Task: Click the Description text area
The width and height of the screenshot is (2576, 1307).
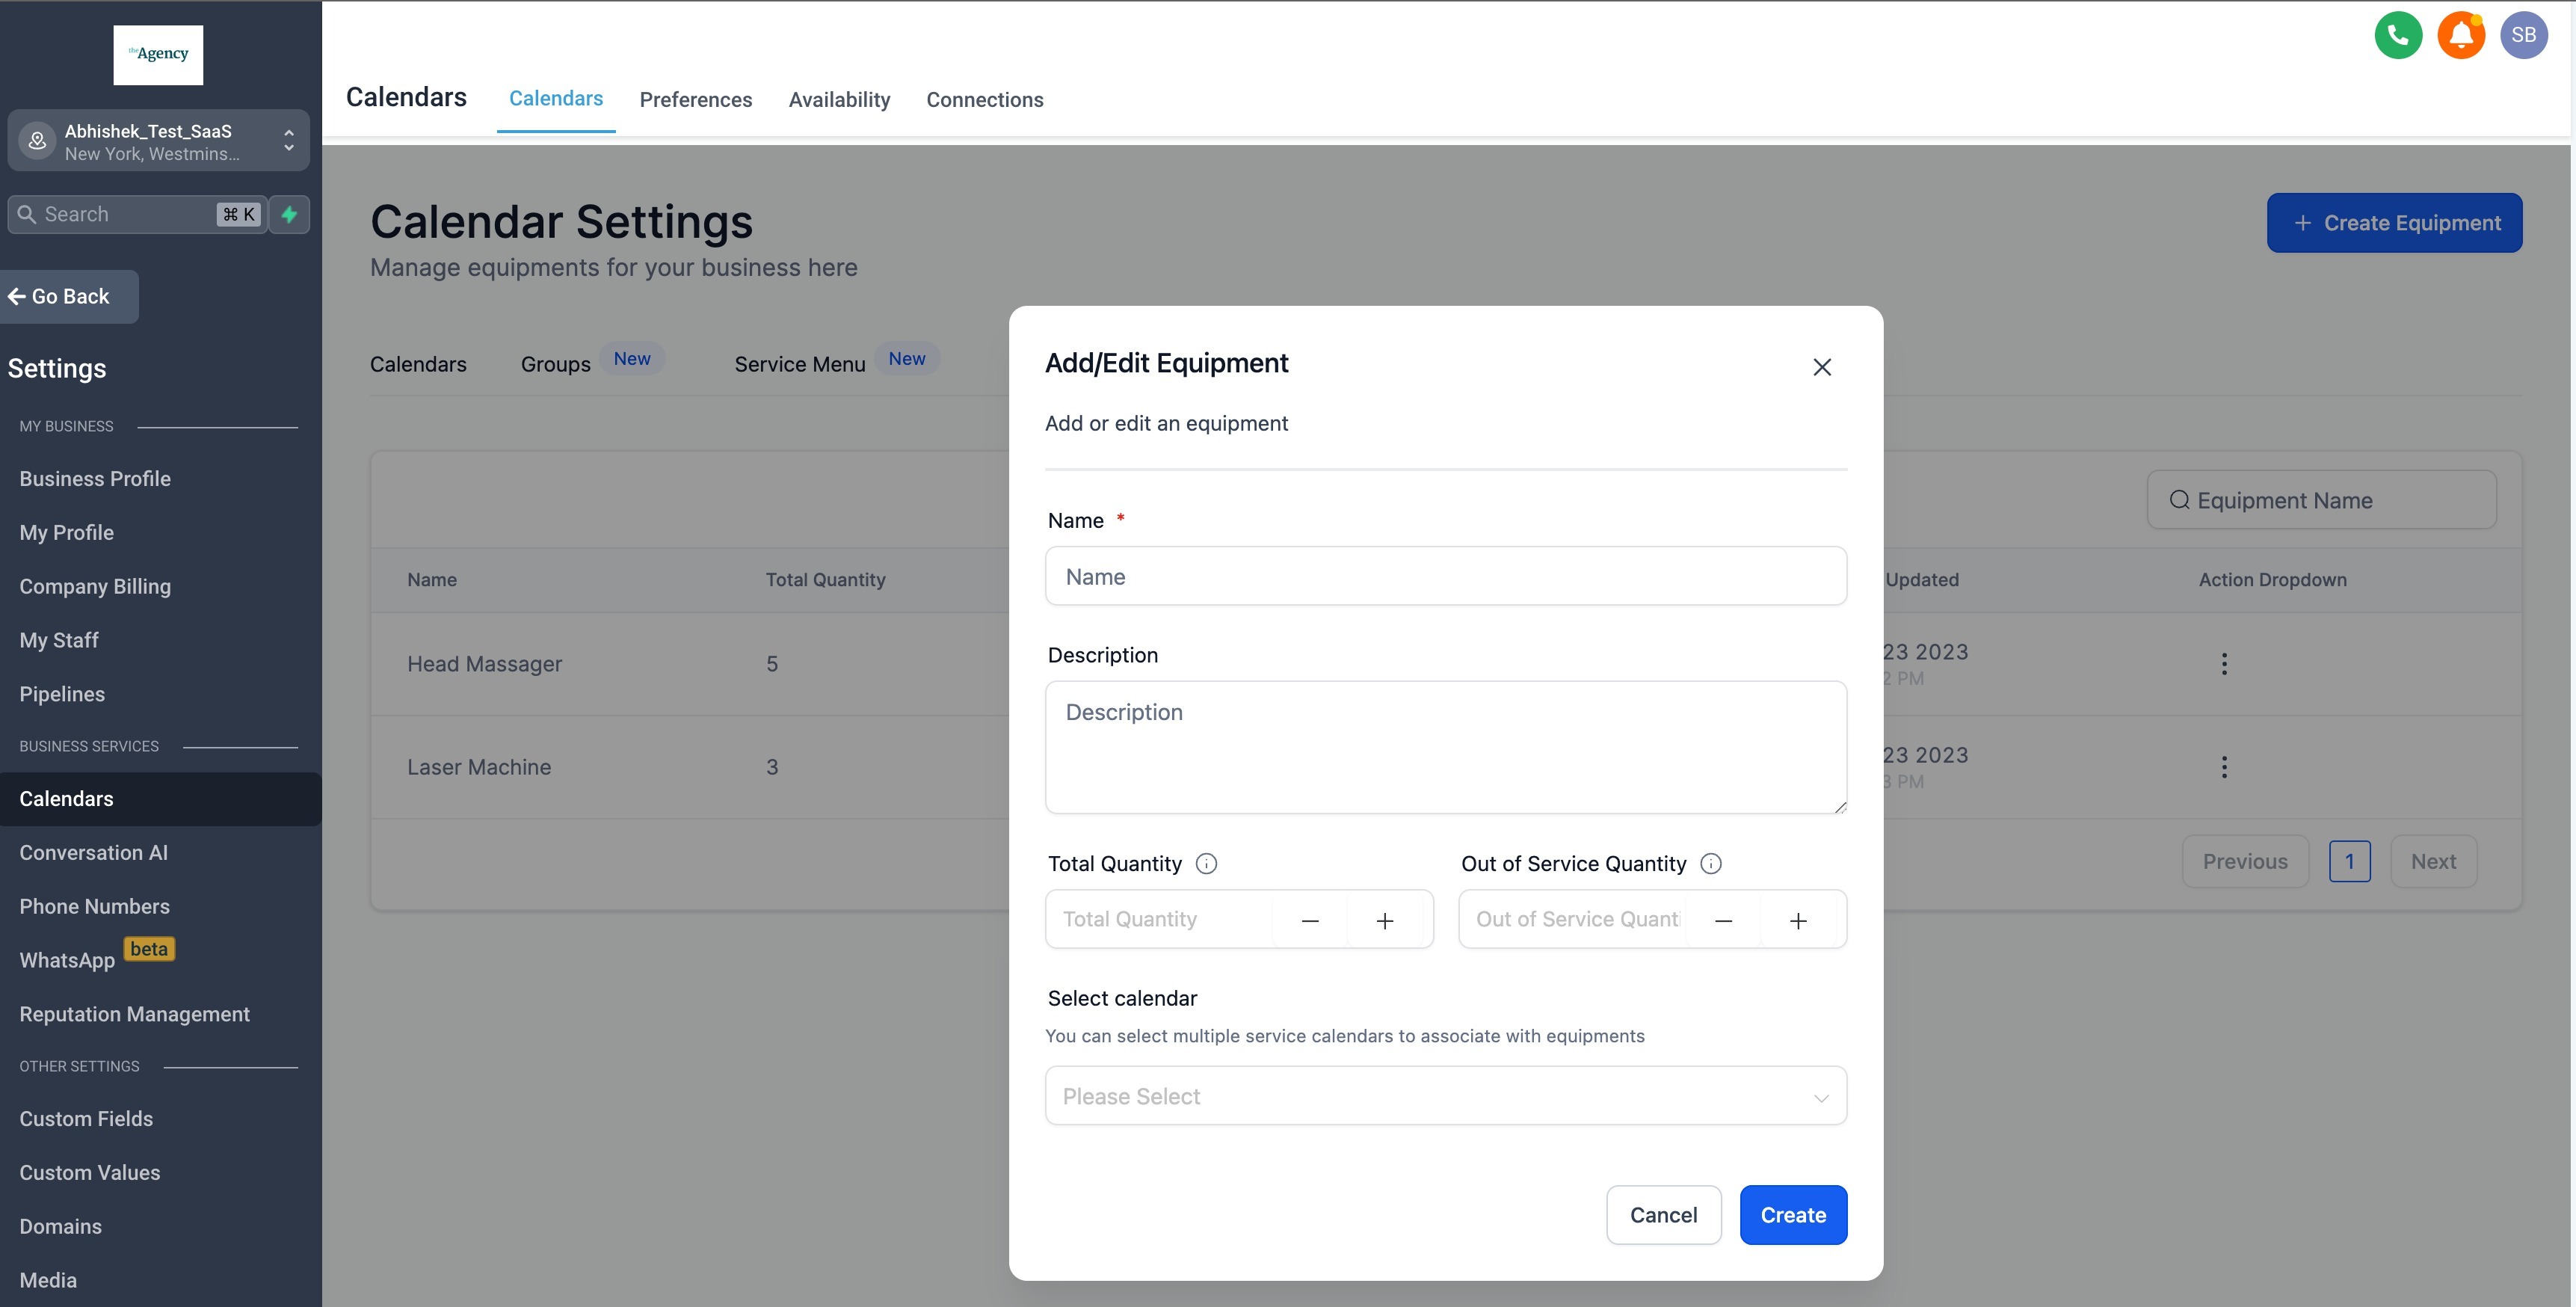Action: click(1445, 747)
